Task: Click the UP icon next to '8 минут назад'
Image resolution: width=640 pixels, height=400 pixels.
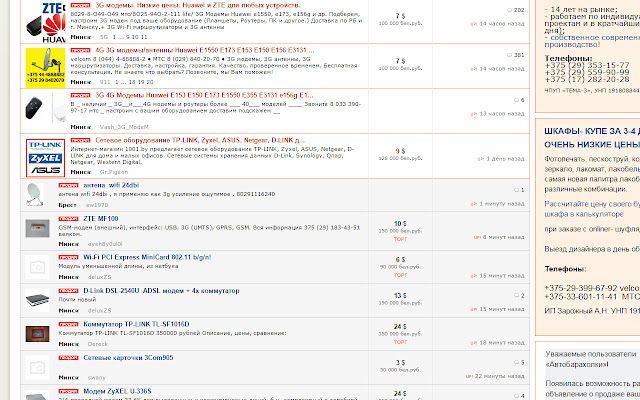Action: (x=477, y=237)
